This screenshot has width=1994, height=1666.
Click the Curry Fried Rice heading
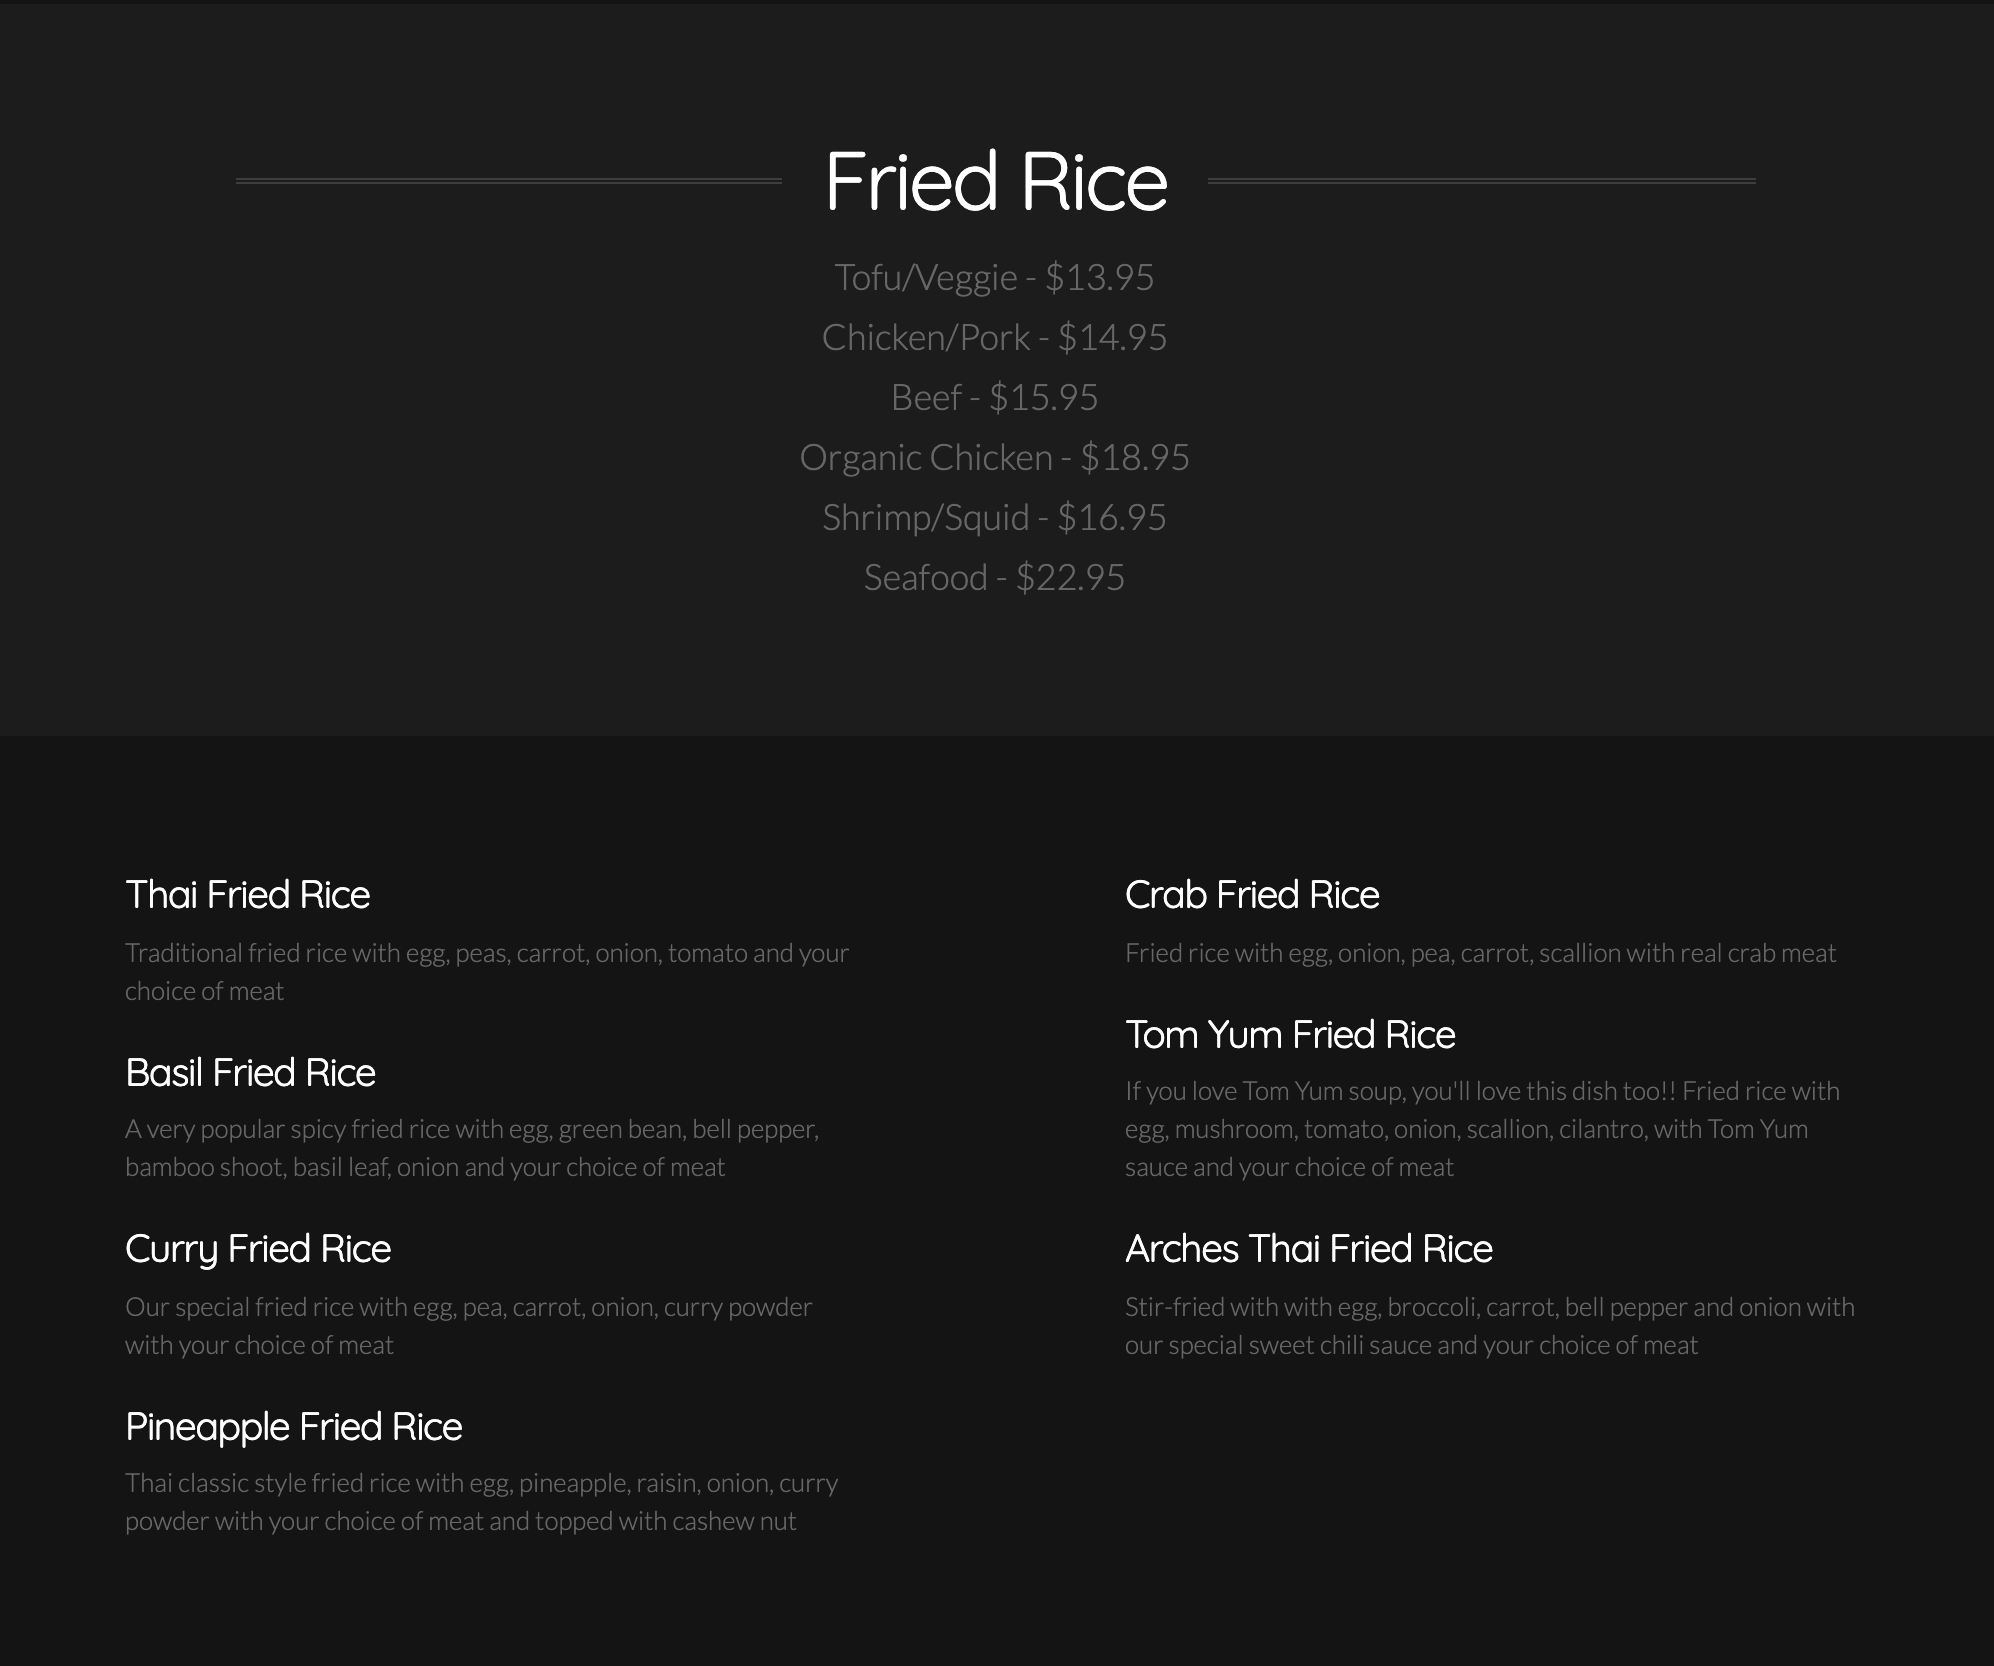coord(258,1249)
